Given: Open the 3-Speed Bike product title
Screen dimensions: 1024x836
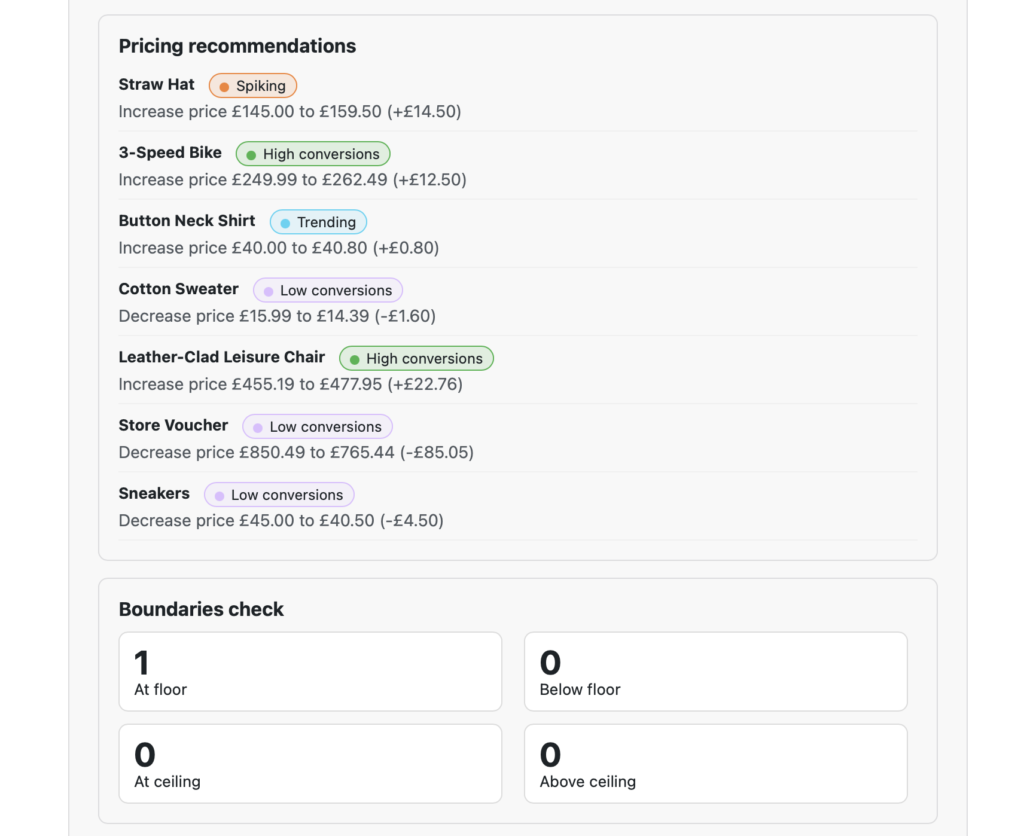Looking at the screenshot, I should pos(170,152).
